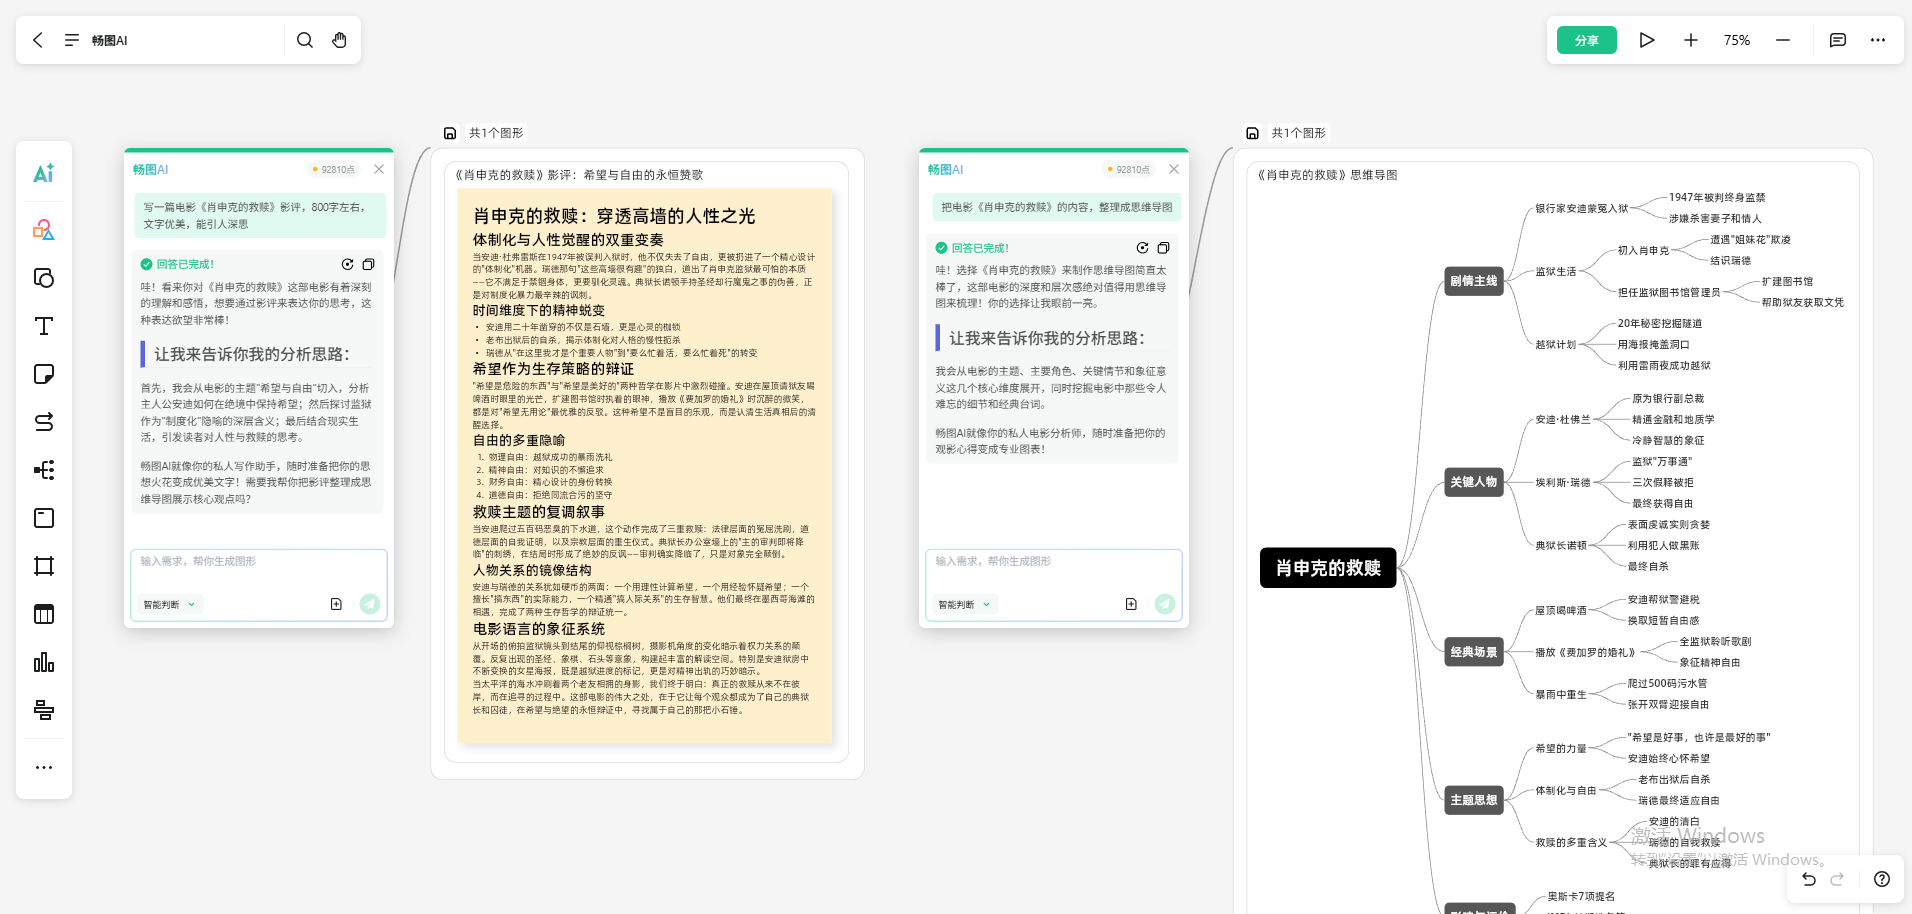Select the 关键人物 mind map node
This screenshot has width=1912, height=914.
tap(1474, 482)
